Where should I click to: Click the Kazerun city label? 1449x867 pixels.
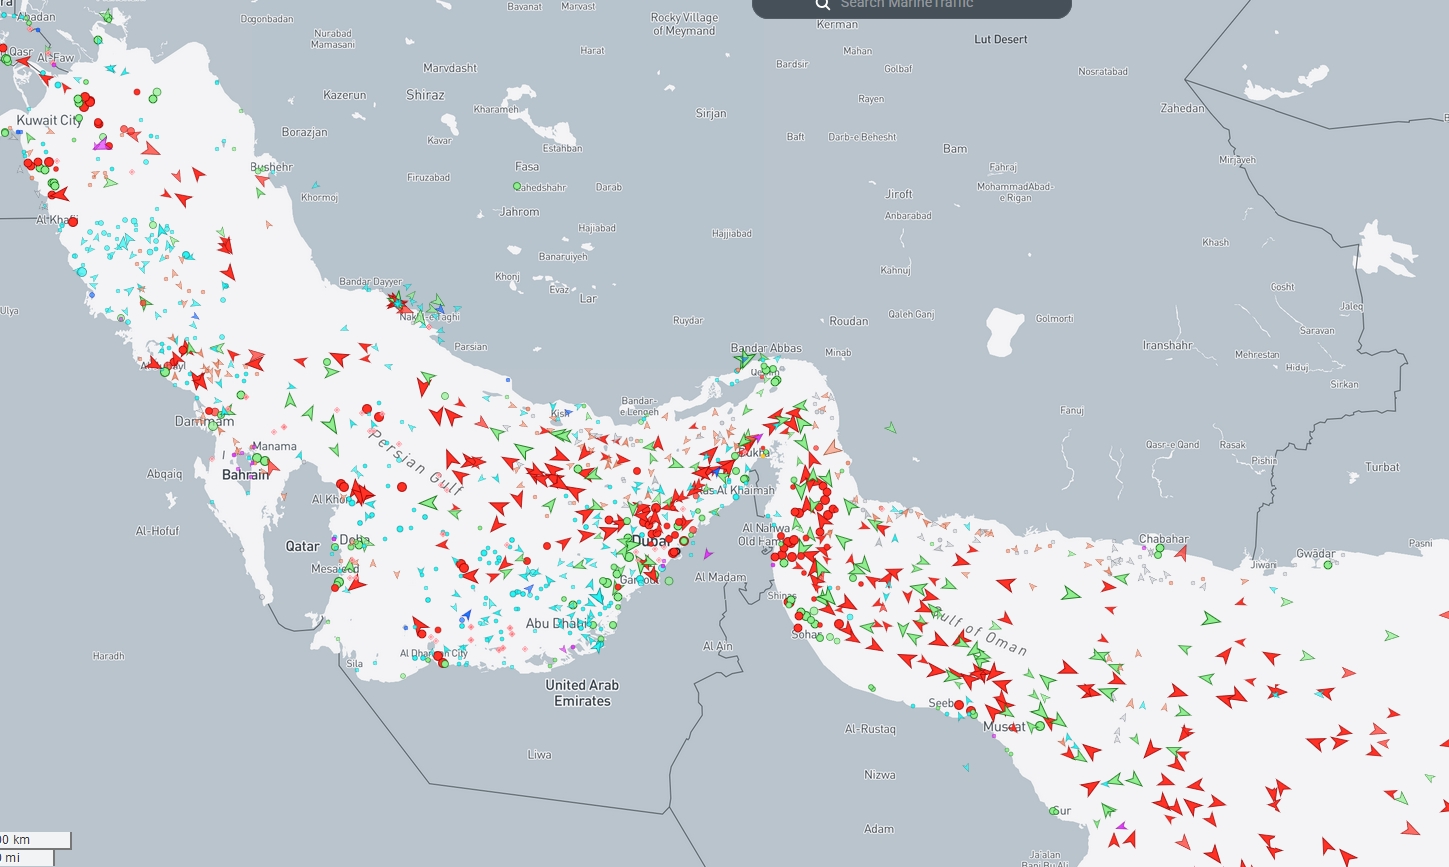click(x=345, y=95)
